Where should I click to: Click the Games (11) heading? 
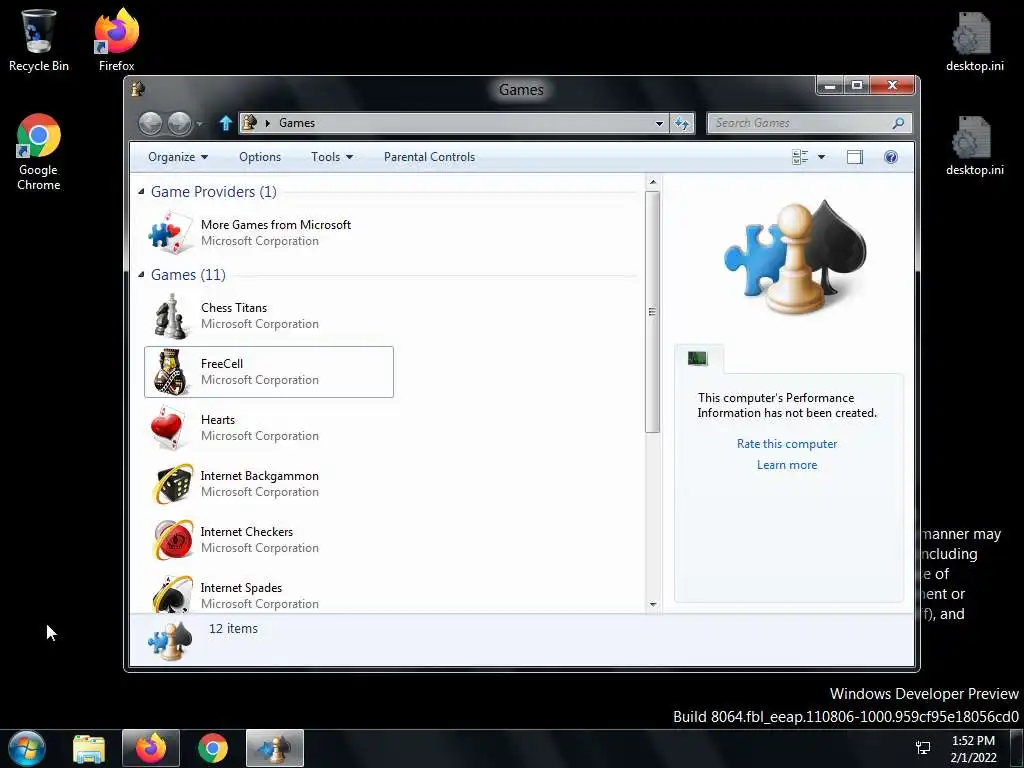(188, 274)
